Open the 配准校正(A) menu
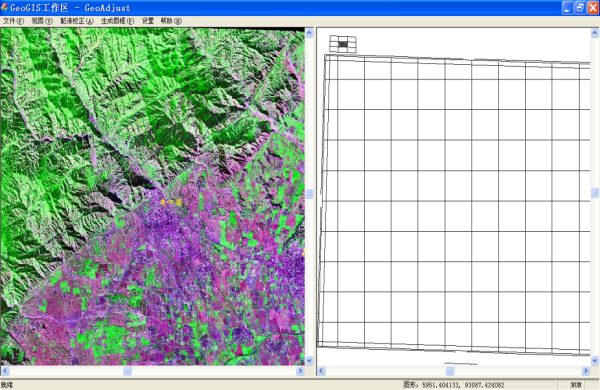Viewport: 600px width, 390px height. click(77, 21)
